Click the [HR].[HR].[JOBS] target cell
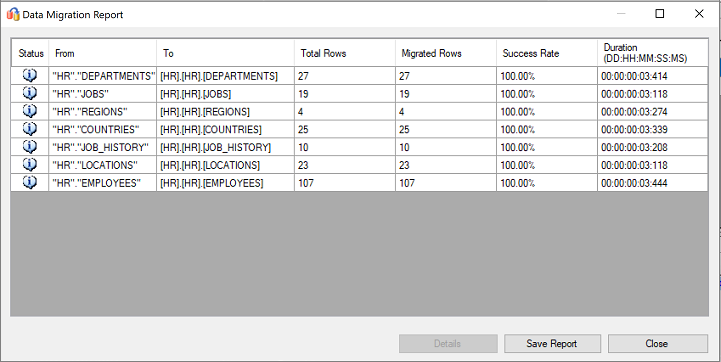Image resolution: width=721 pixels, height=362 pixels. [225, 94]
